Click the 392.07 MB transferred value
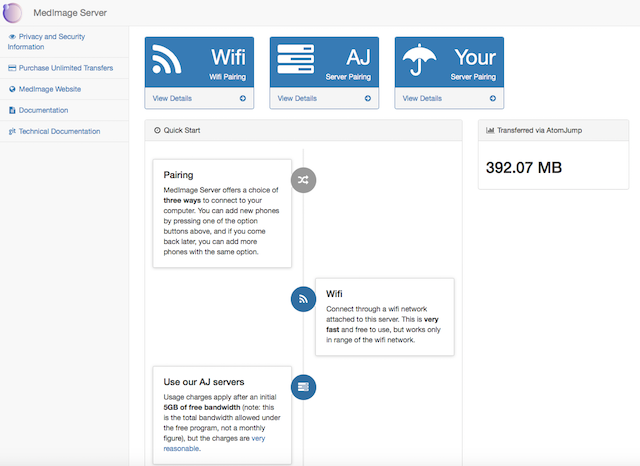 [x=524, y=167]
